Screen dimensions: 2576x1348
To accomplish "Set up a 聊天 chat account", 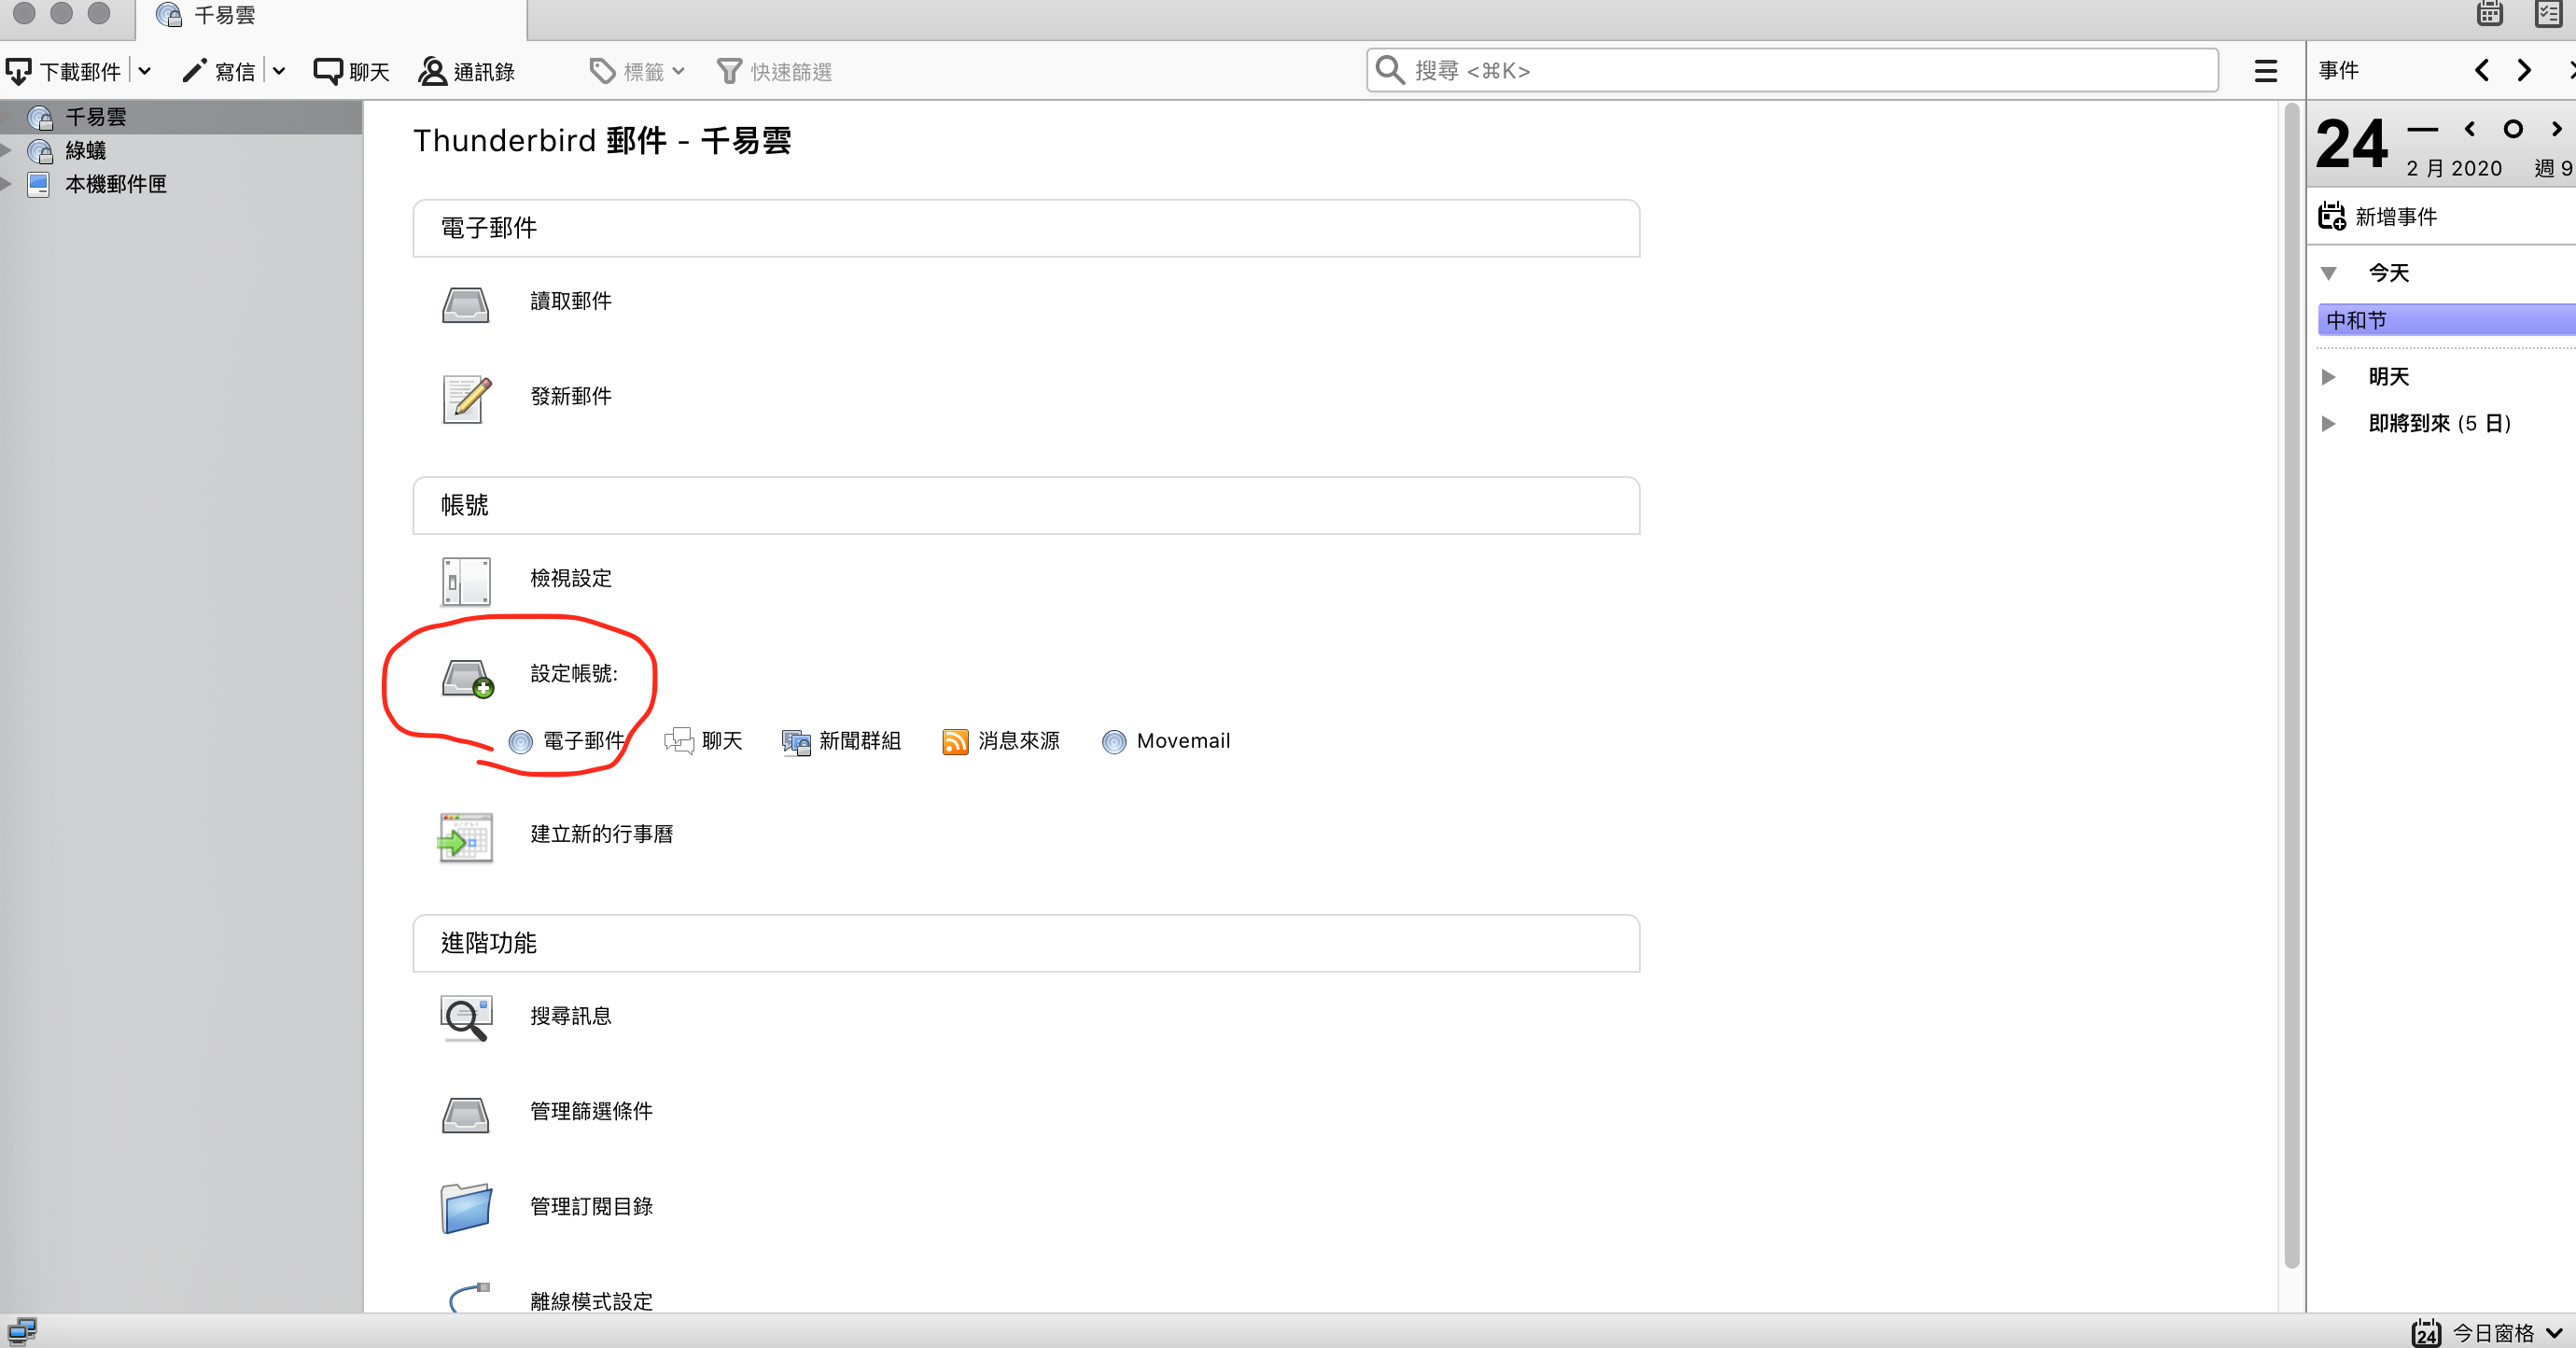I will point(703,741).
